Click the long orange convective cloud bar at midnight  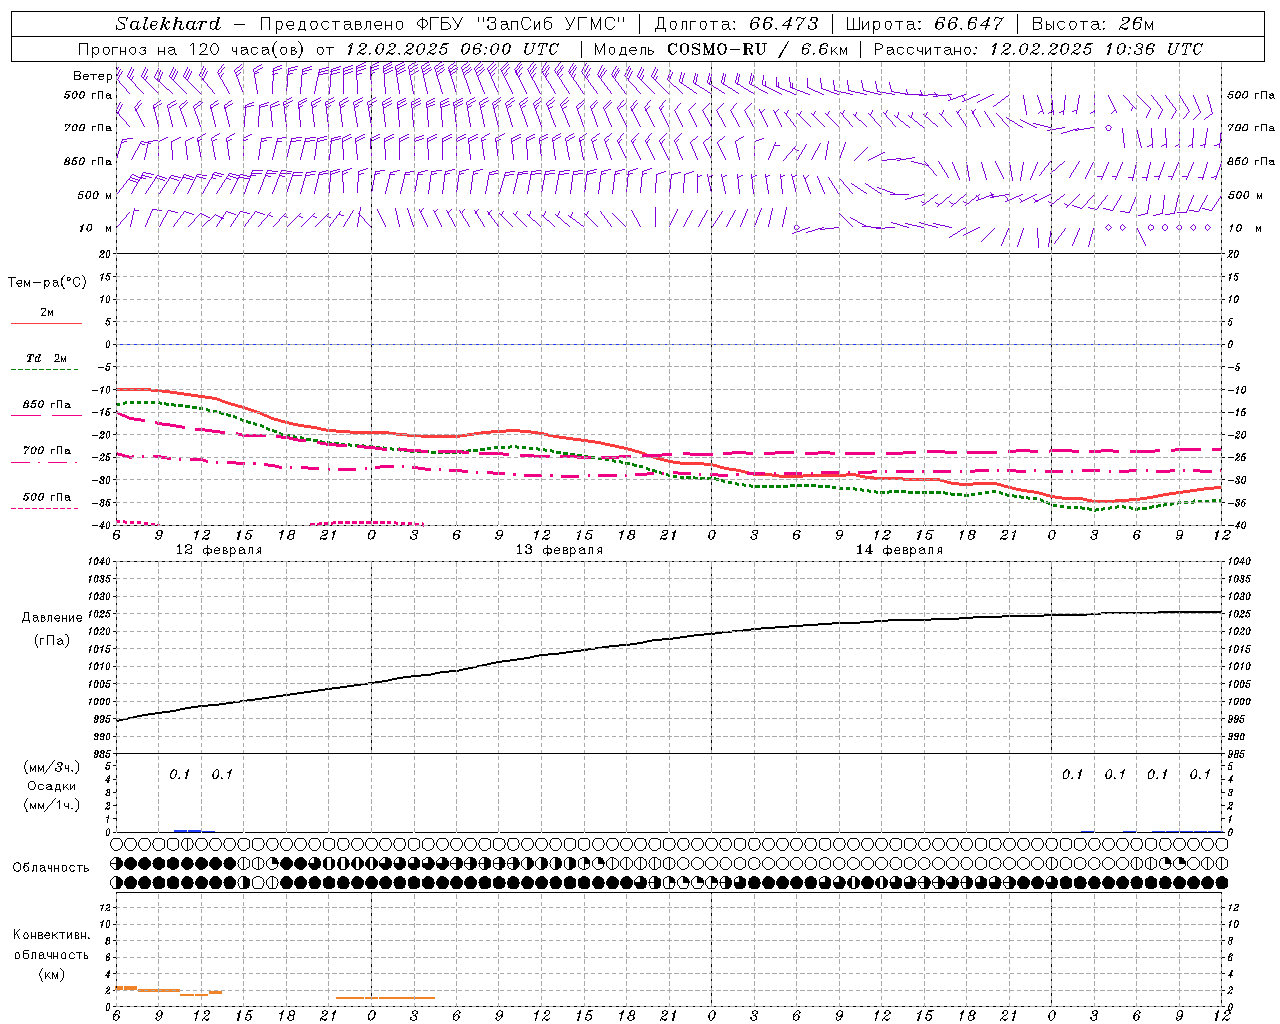(385, 997)
